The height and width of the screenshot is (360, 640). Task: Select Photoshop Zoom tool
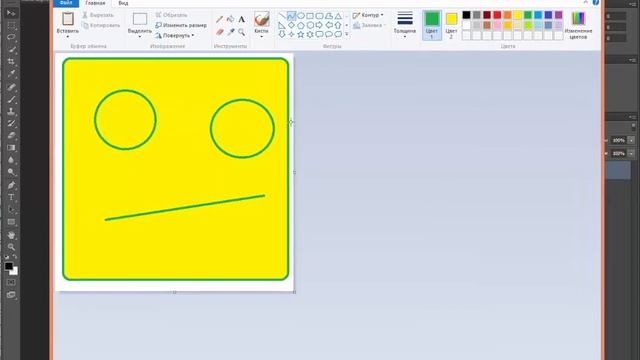click(11, 247)
